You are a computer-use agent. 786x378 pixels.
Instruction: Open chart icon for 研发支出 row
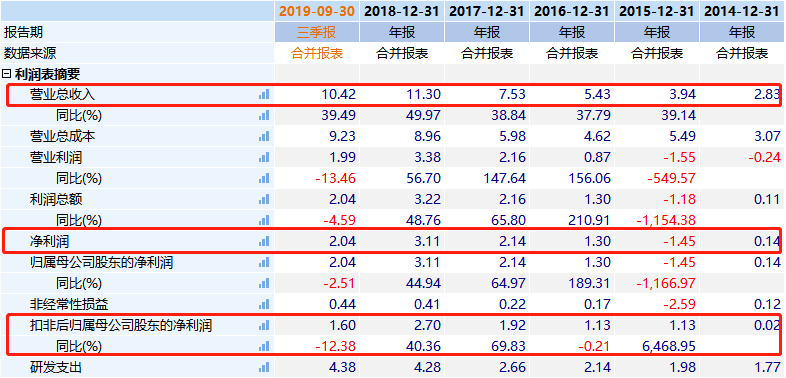click(264, 367)
